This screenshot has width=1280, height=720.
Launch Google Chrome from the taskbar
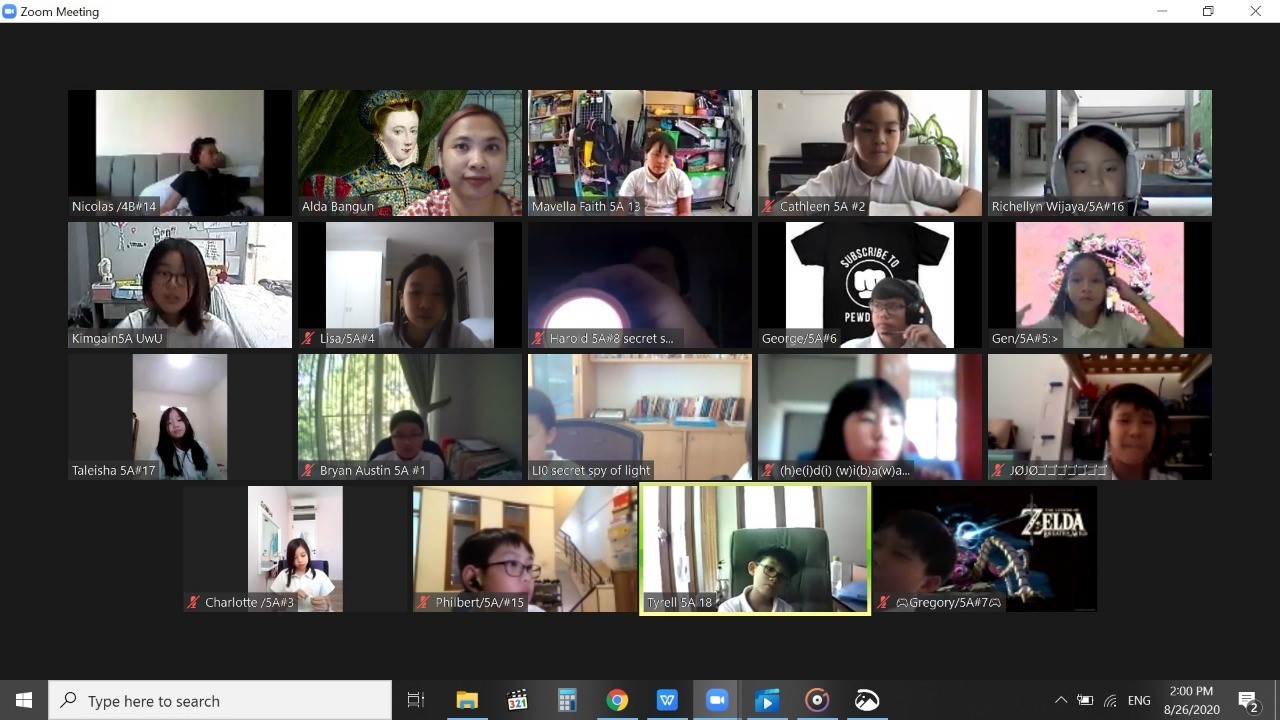tap(617, 700)
